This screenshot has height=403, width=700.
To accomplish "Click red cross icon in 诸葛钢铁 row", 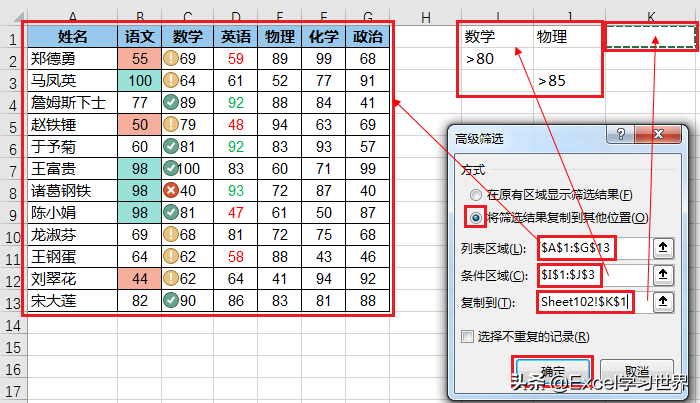I will [171, 190].
